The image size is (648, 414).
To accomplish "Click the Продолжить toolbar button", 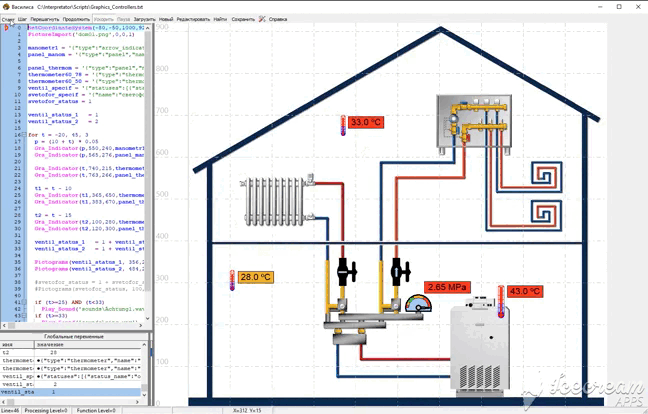I will 76,19.
